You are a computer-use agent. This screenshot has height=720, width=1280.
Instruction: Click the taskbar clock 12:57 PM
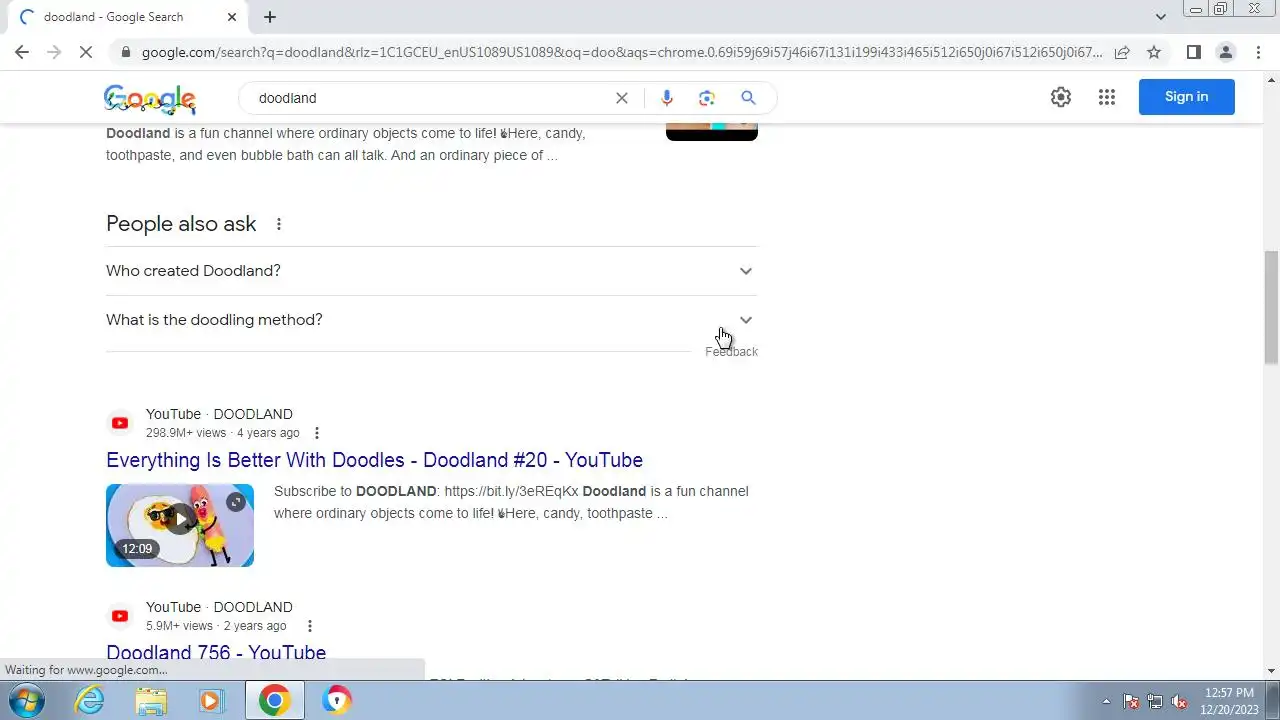pyautogui.click(x=1229, y=692)
